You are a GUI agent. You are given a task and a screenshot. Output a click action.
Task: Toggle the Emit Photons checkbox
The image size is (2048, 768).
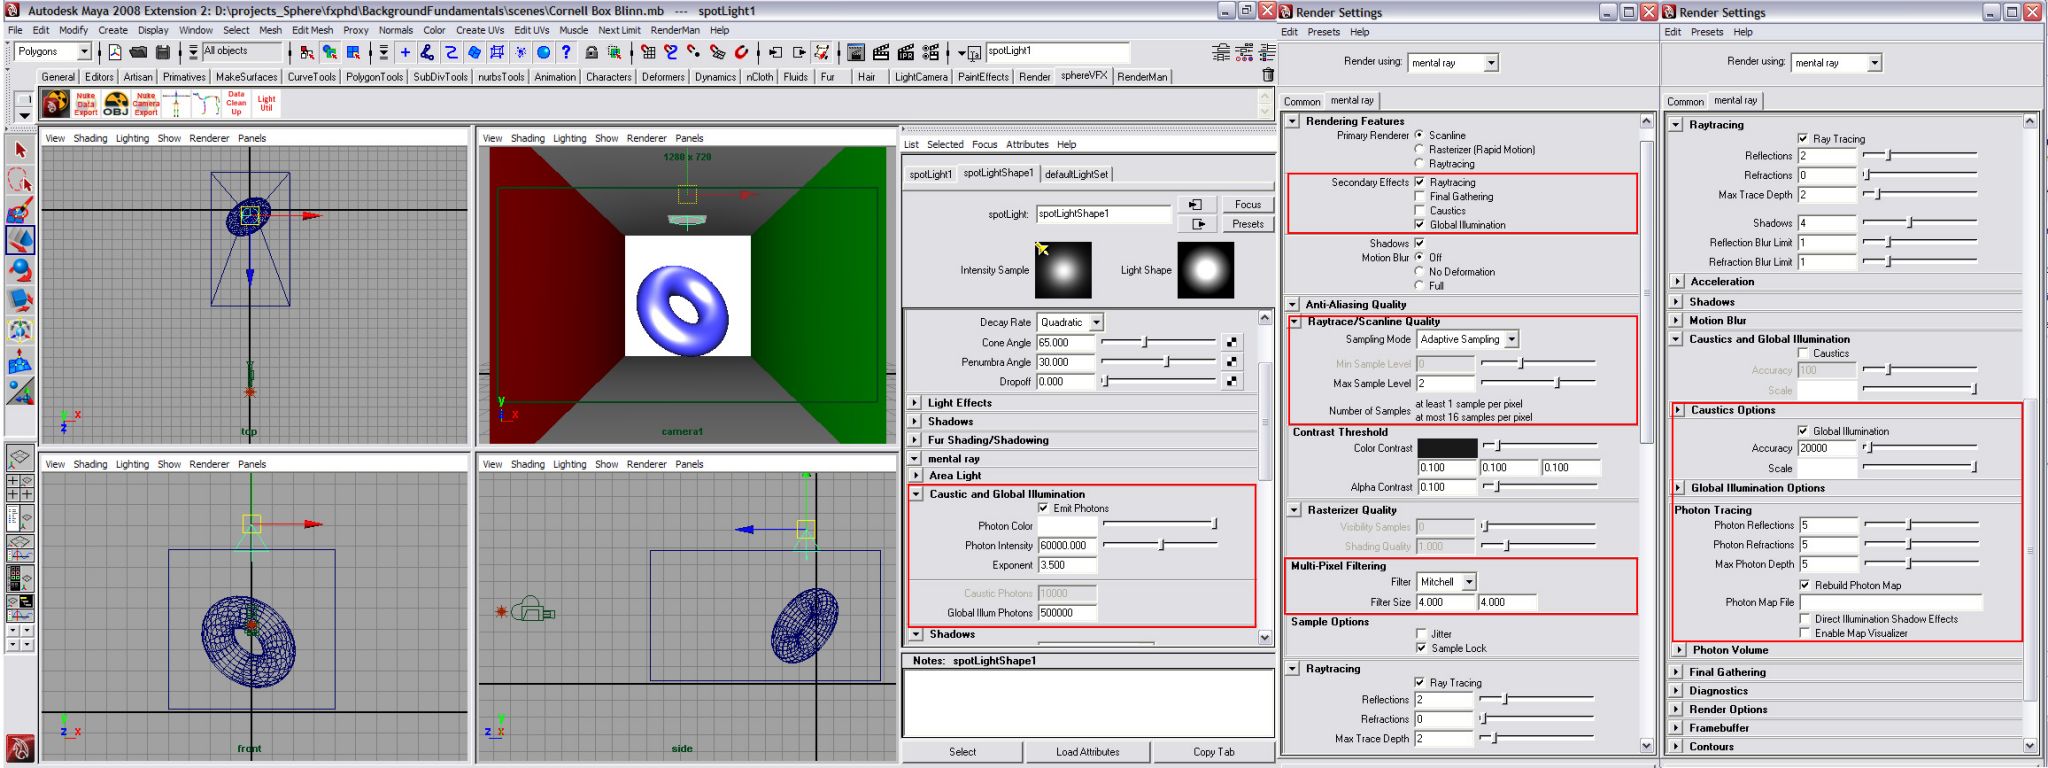pyautogui.click(x=1044, y=508)
